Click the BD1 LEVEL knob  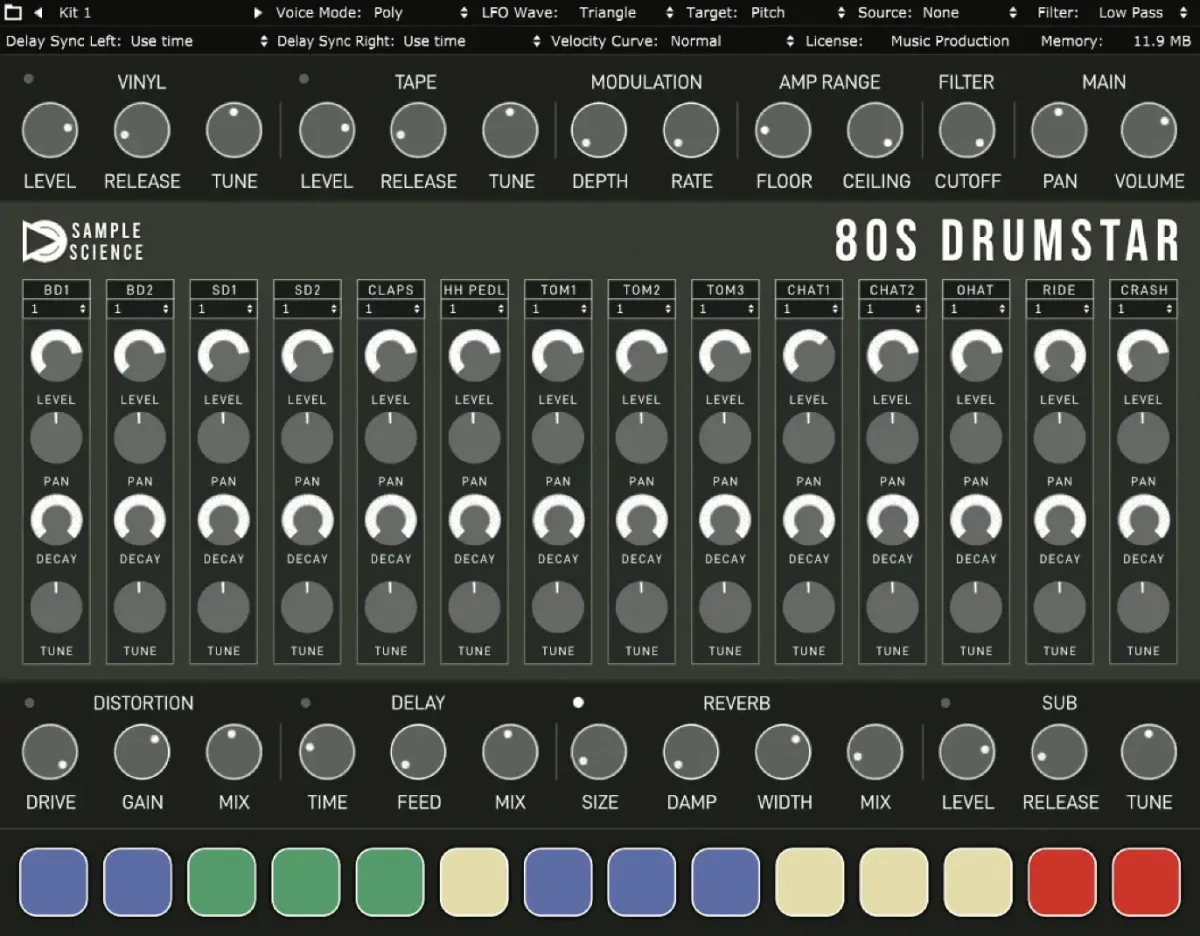(56, 357)
